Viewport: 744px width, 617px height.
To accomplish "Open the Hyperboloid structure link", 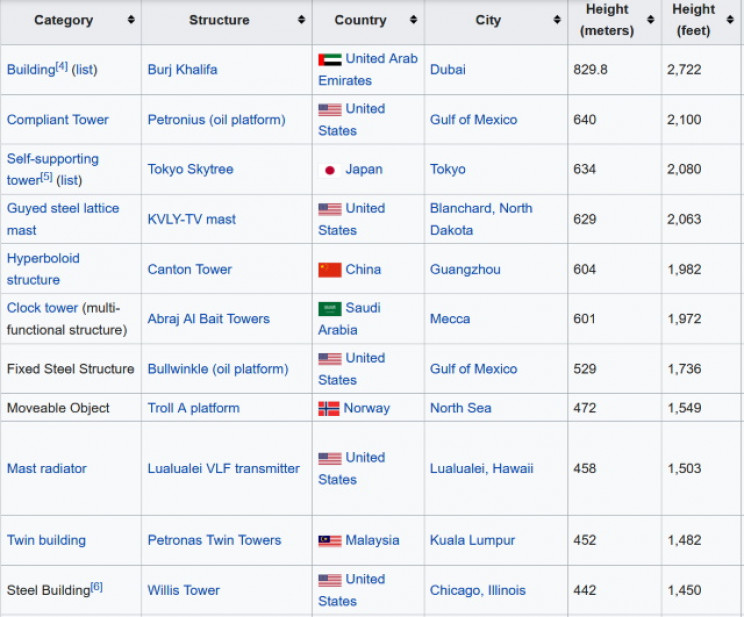I will point(43,269).
